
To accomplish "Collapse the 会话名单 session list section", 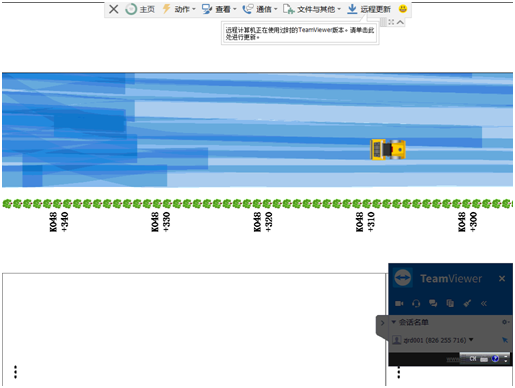I will point(410,322).
